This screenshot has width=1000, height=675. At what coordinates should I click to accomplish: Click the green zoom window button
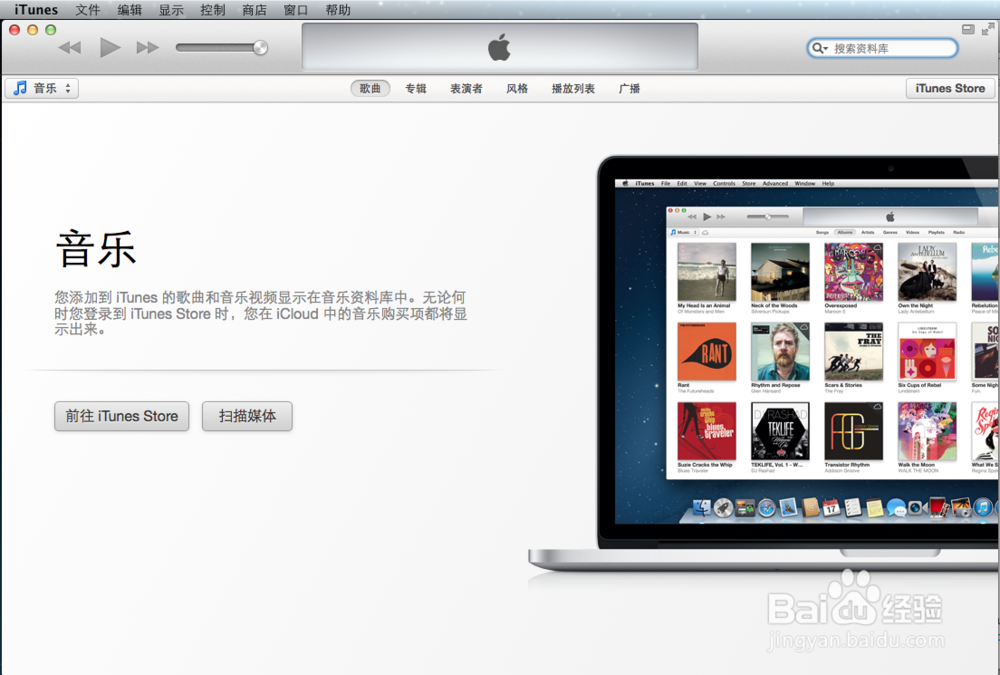pyautogui.click(x=50, y=29)
